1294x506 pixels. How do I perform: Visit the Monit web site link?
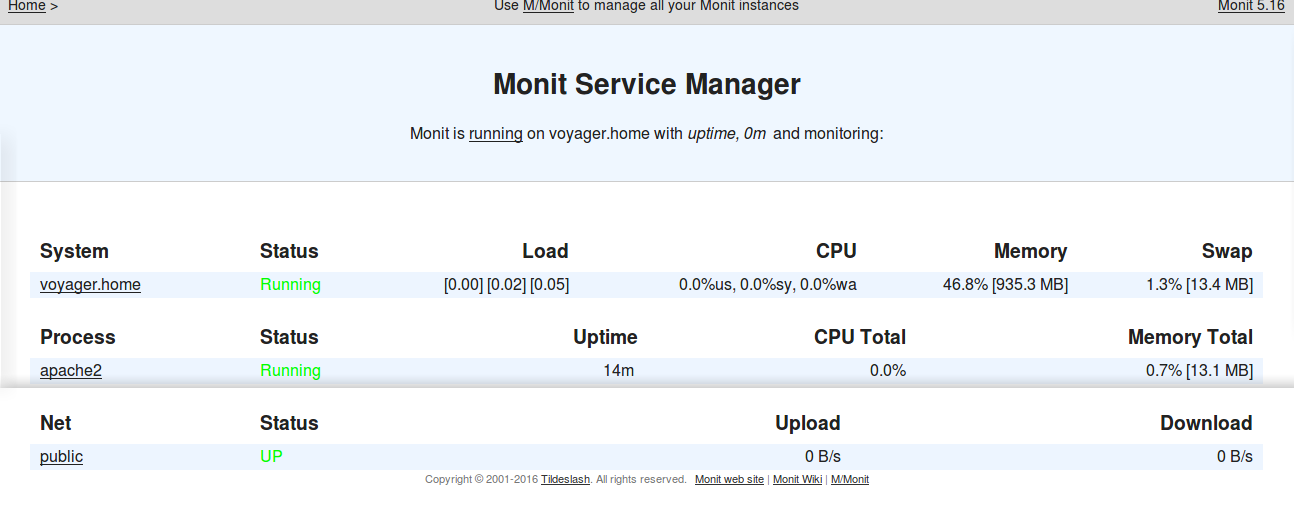pyautogui.click(x=729, y=479)
